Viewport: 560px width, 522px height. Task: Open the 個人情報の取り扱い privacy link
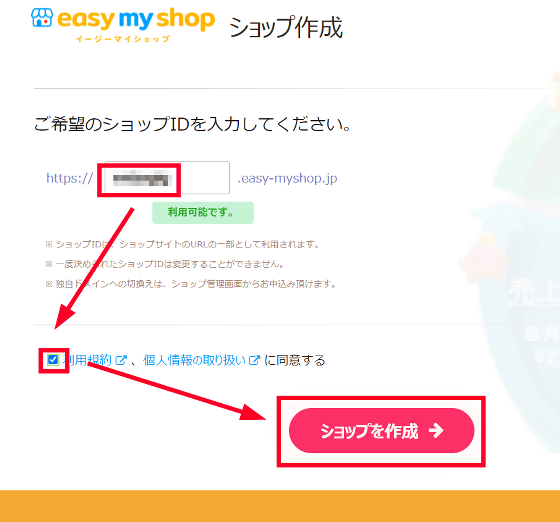[195, 360]
